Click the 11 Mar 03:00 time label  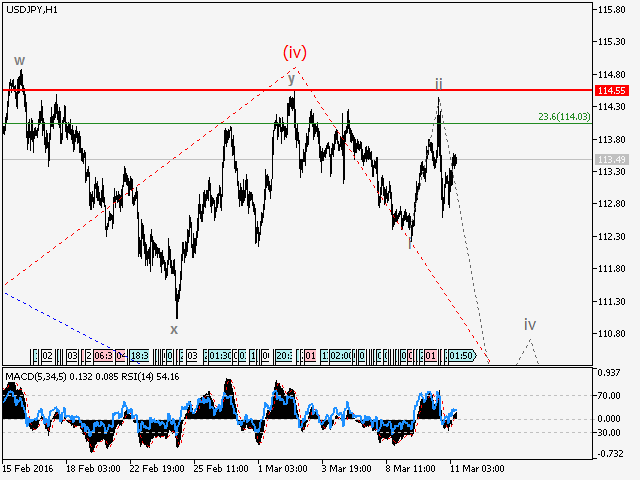pyautogui.click(x=477, y=469)
